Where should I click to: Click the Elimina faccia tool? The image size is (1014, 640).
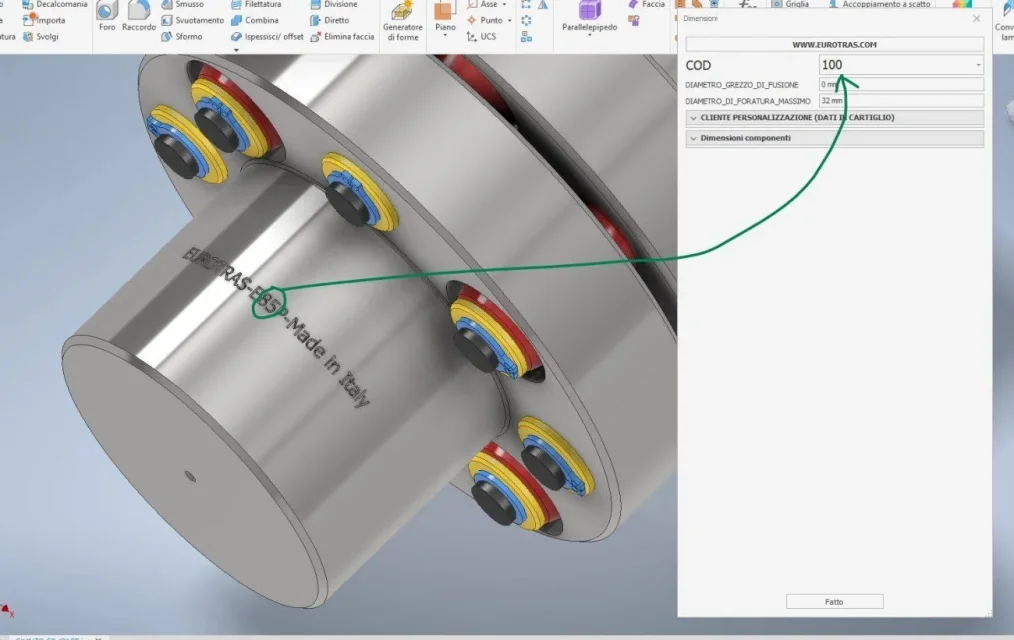342,36
